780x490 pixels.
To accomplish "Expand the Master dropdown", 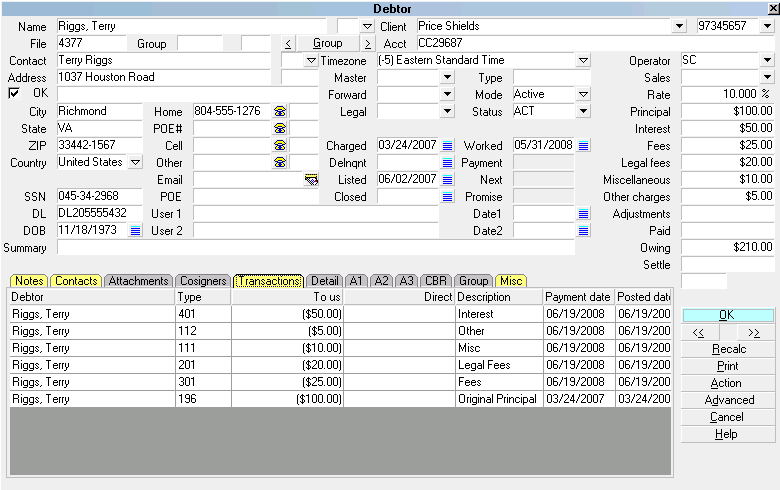I will tap(447, 78).
